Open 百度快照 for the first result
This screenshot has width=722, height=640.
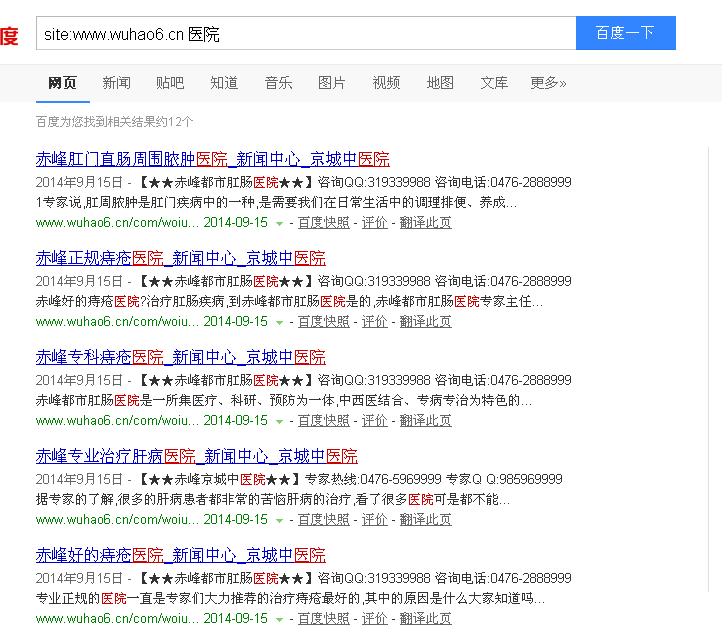(x=324, y=223)
